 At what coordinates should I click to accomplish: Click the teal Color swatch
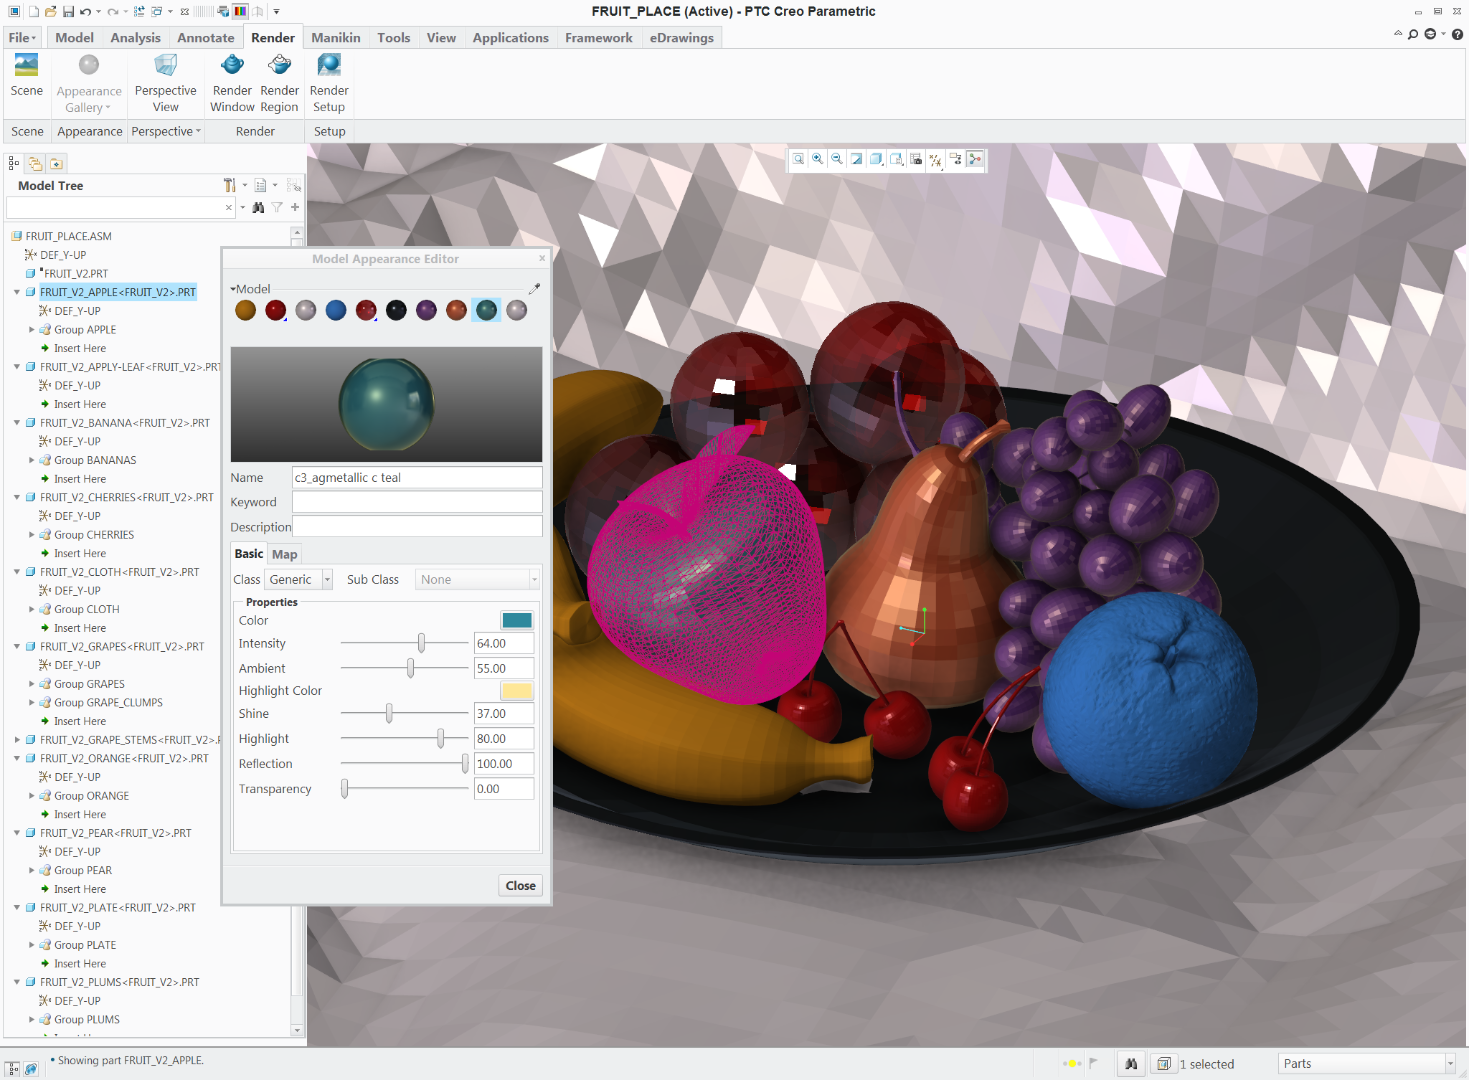[x=517, y=621]
